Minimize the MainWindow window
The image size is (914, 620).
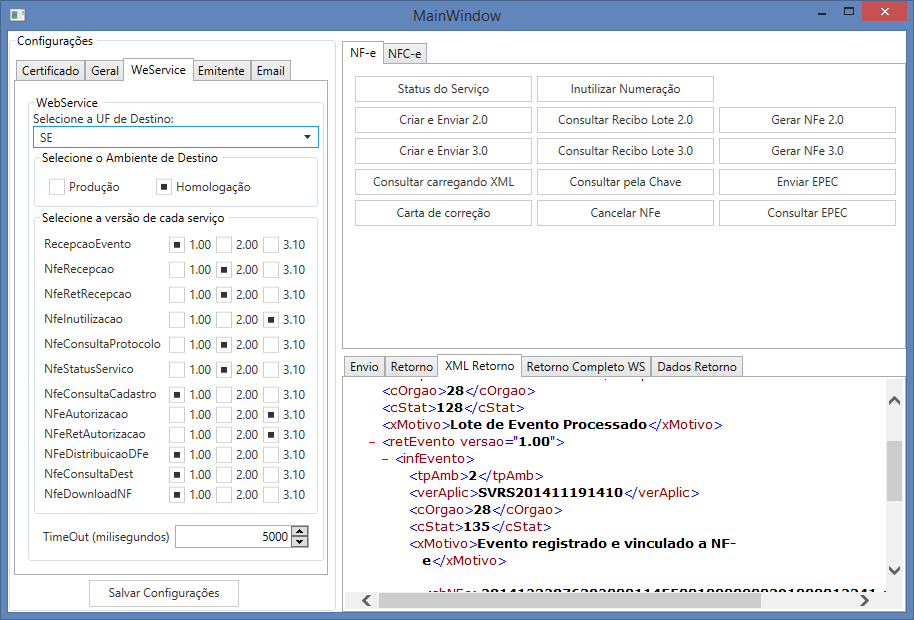pos(822,12)
